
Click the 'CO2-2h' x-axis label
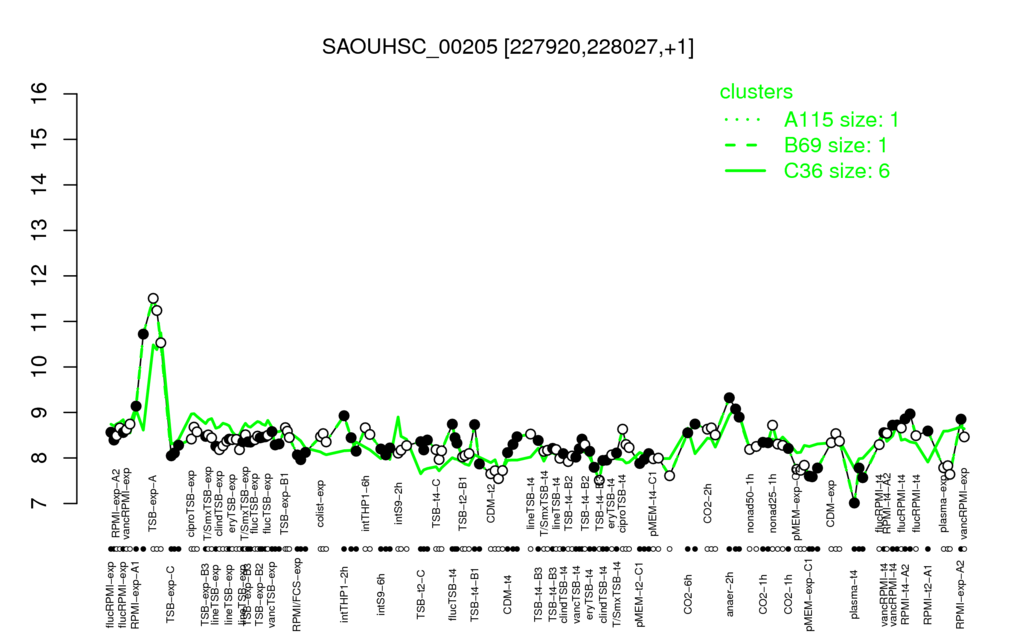(x=707, y=504)
